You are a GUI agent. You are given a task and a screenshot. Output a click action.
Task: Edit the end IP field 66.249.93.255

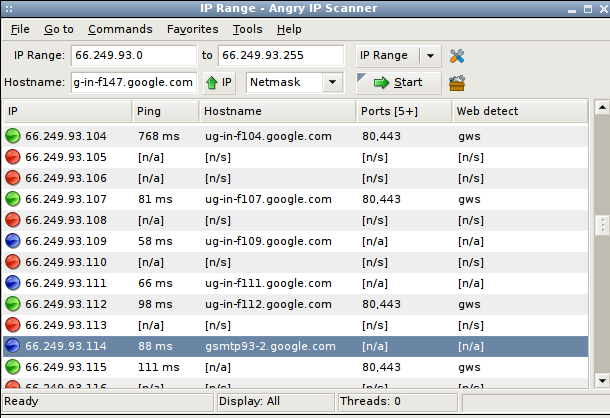(281, 56)
